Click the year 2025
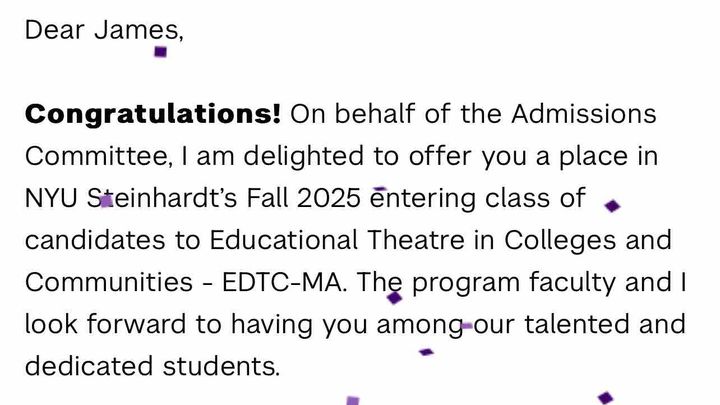 (x=329, y=199)
